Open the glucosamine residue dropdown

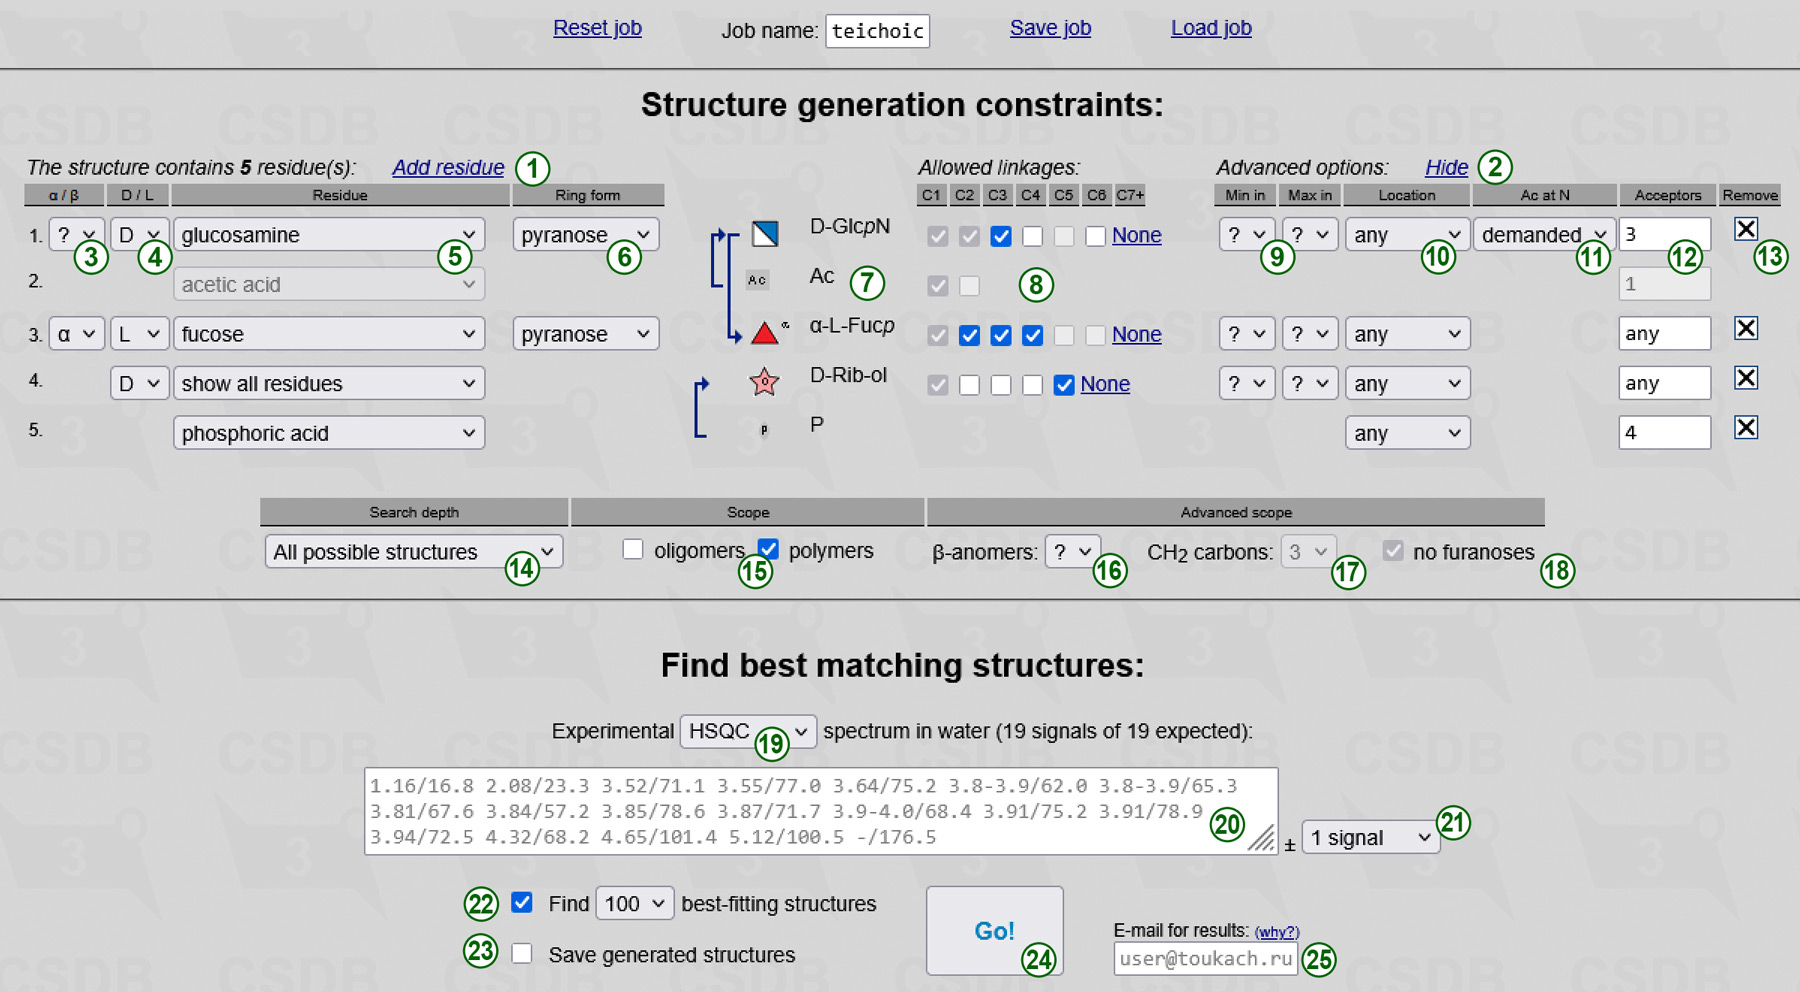pyautogui.click(x=329, y=235)
